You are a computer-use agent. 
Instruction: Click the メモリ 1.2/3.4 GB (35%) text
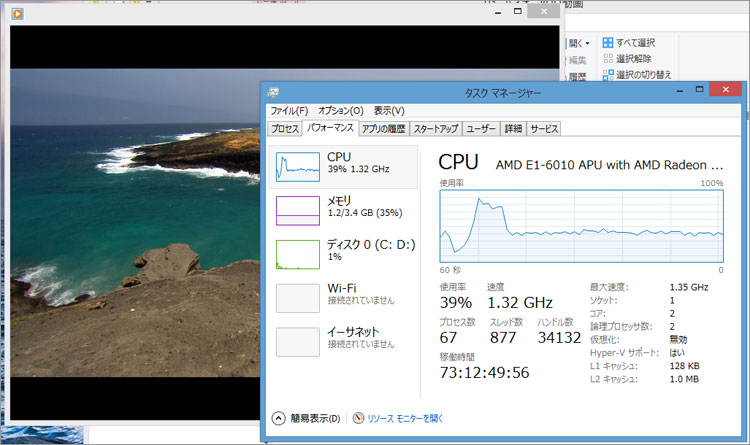point(365,207)
